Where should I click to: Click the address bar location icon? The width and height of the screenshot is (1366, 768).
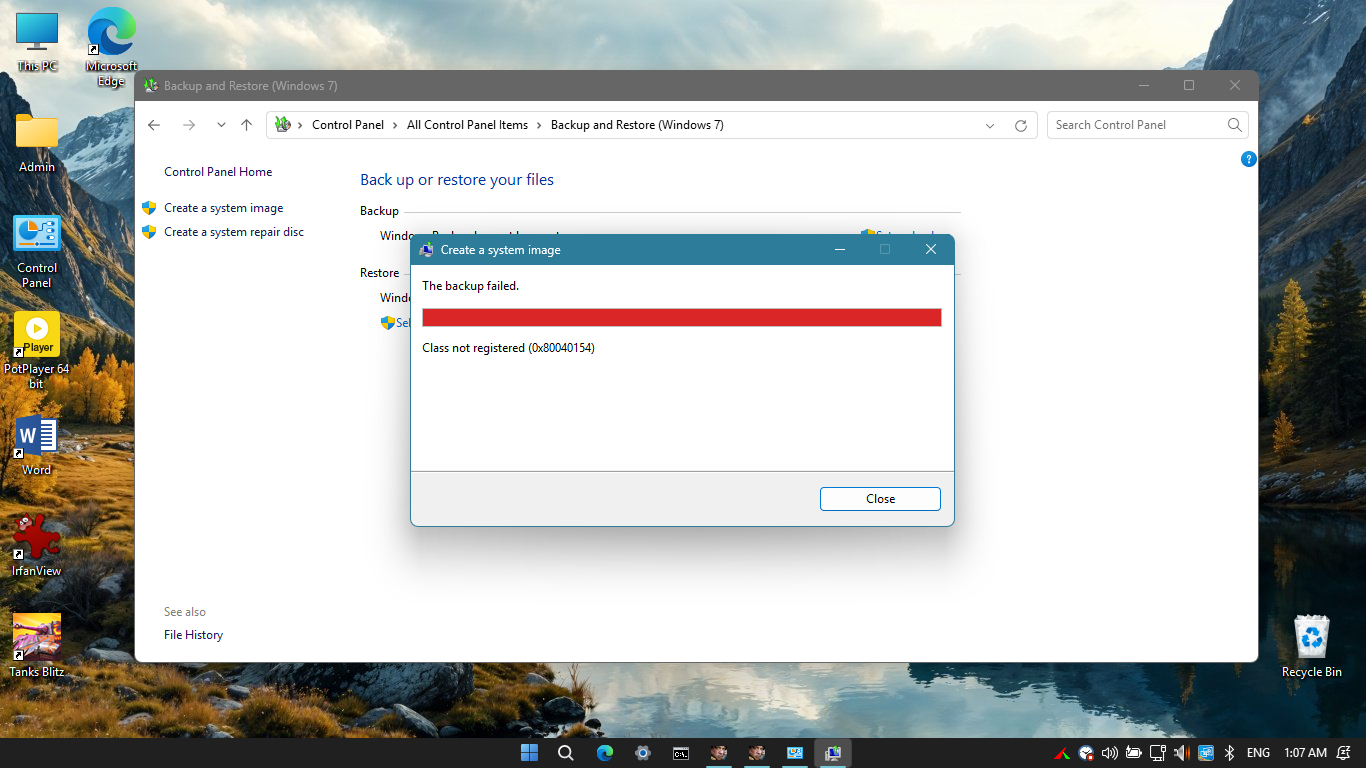(282, 125)
